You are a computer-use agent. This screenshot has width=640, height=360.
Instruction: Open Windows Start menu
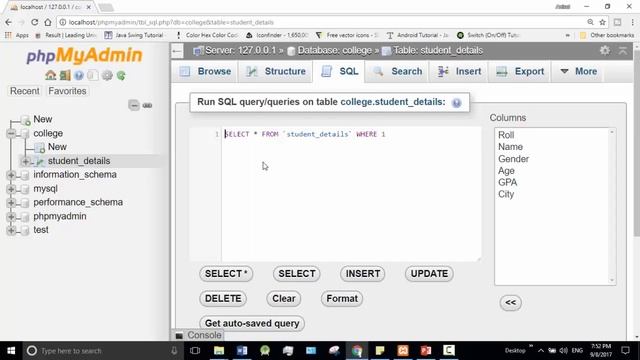tap(11, 351)
